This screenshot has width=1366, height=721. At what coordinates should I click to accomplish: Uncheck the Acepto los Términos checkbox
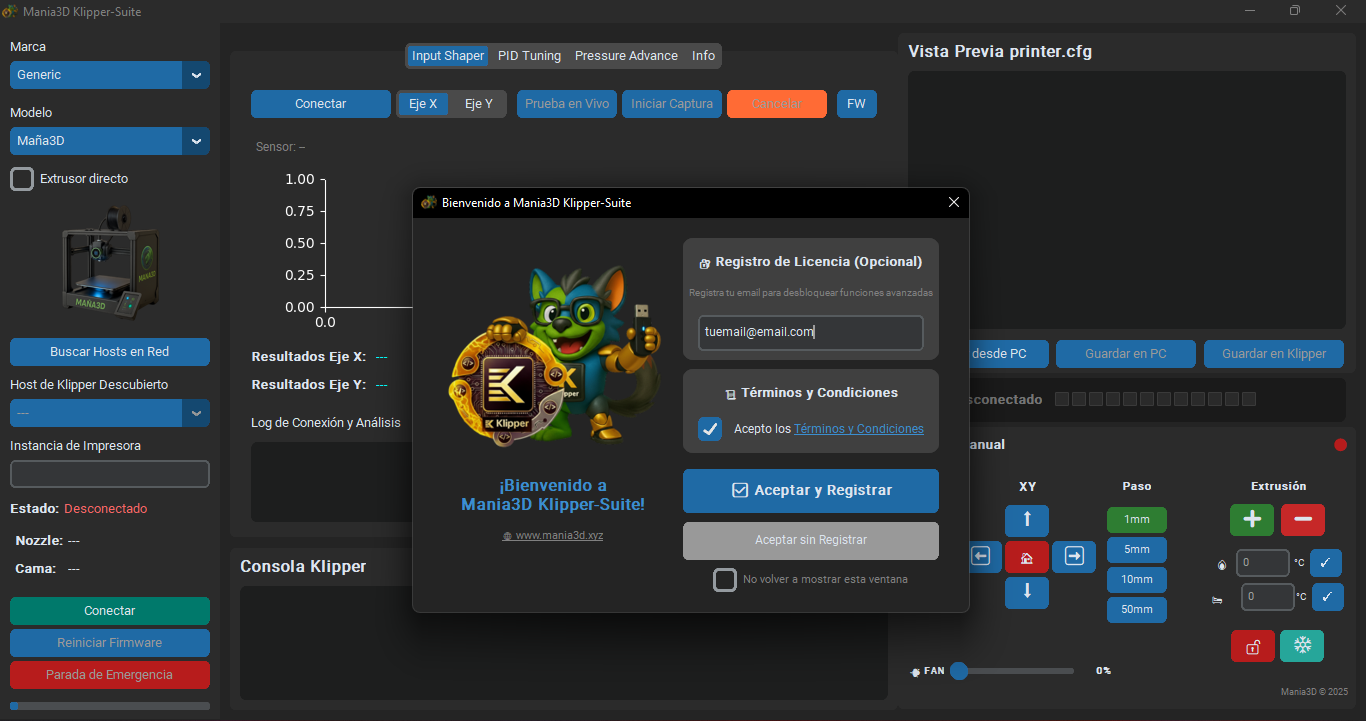[710, 429]
